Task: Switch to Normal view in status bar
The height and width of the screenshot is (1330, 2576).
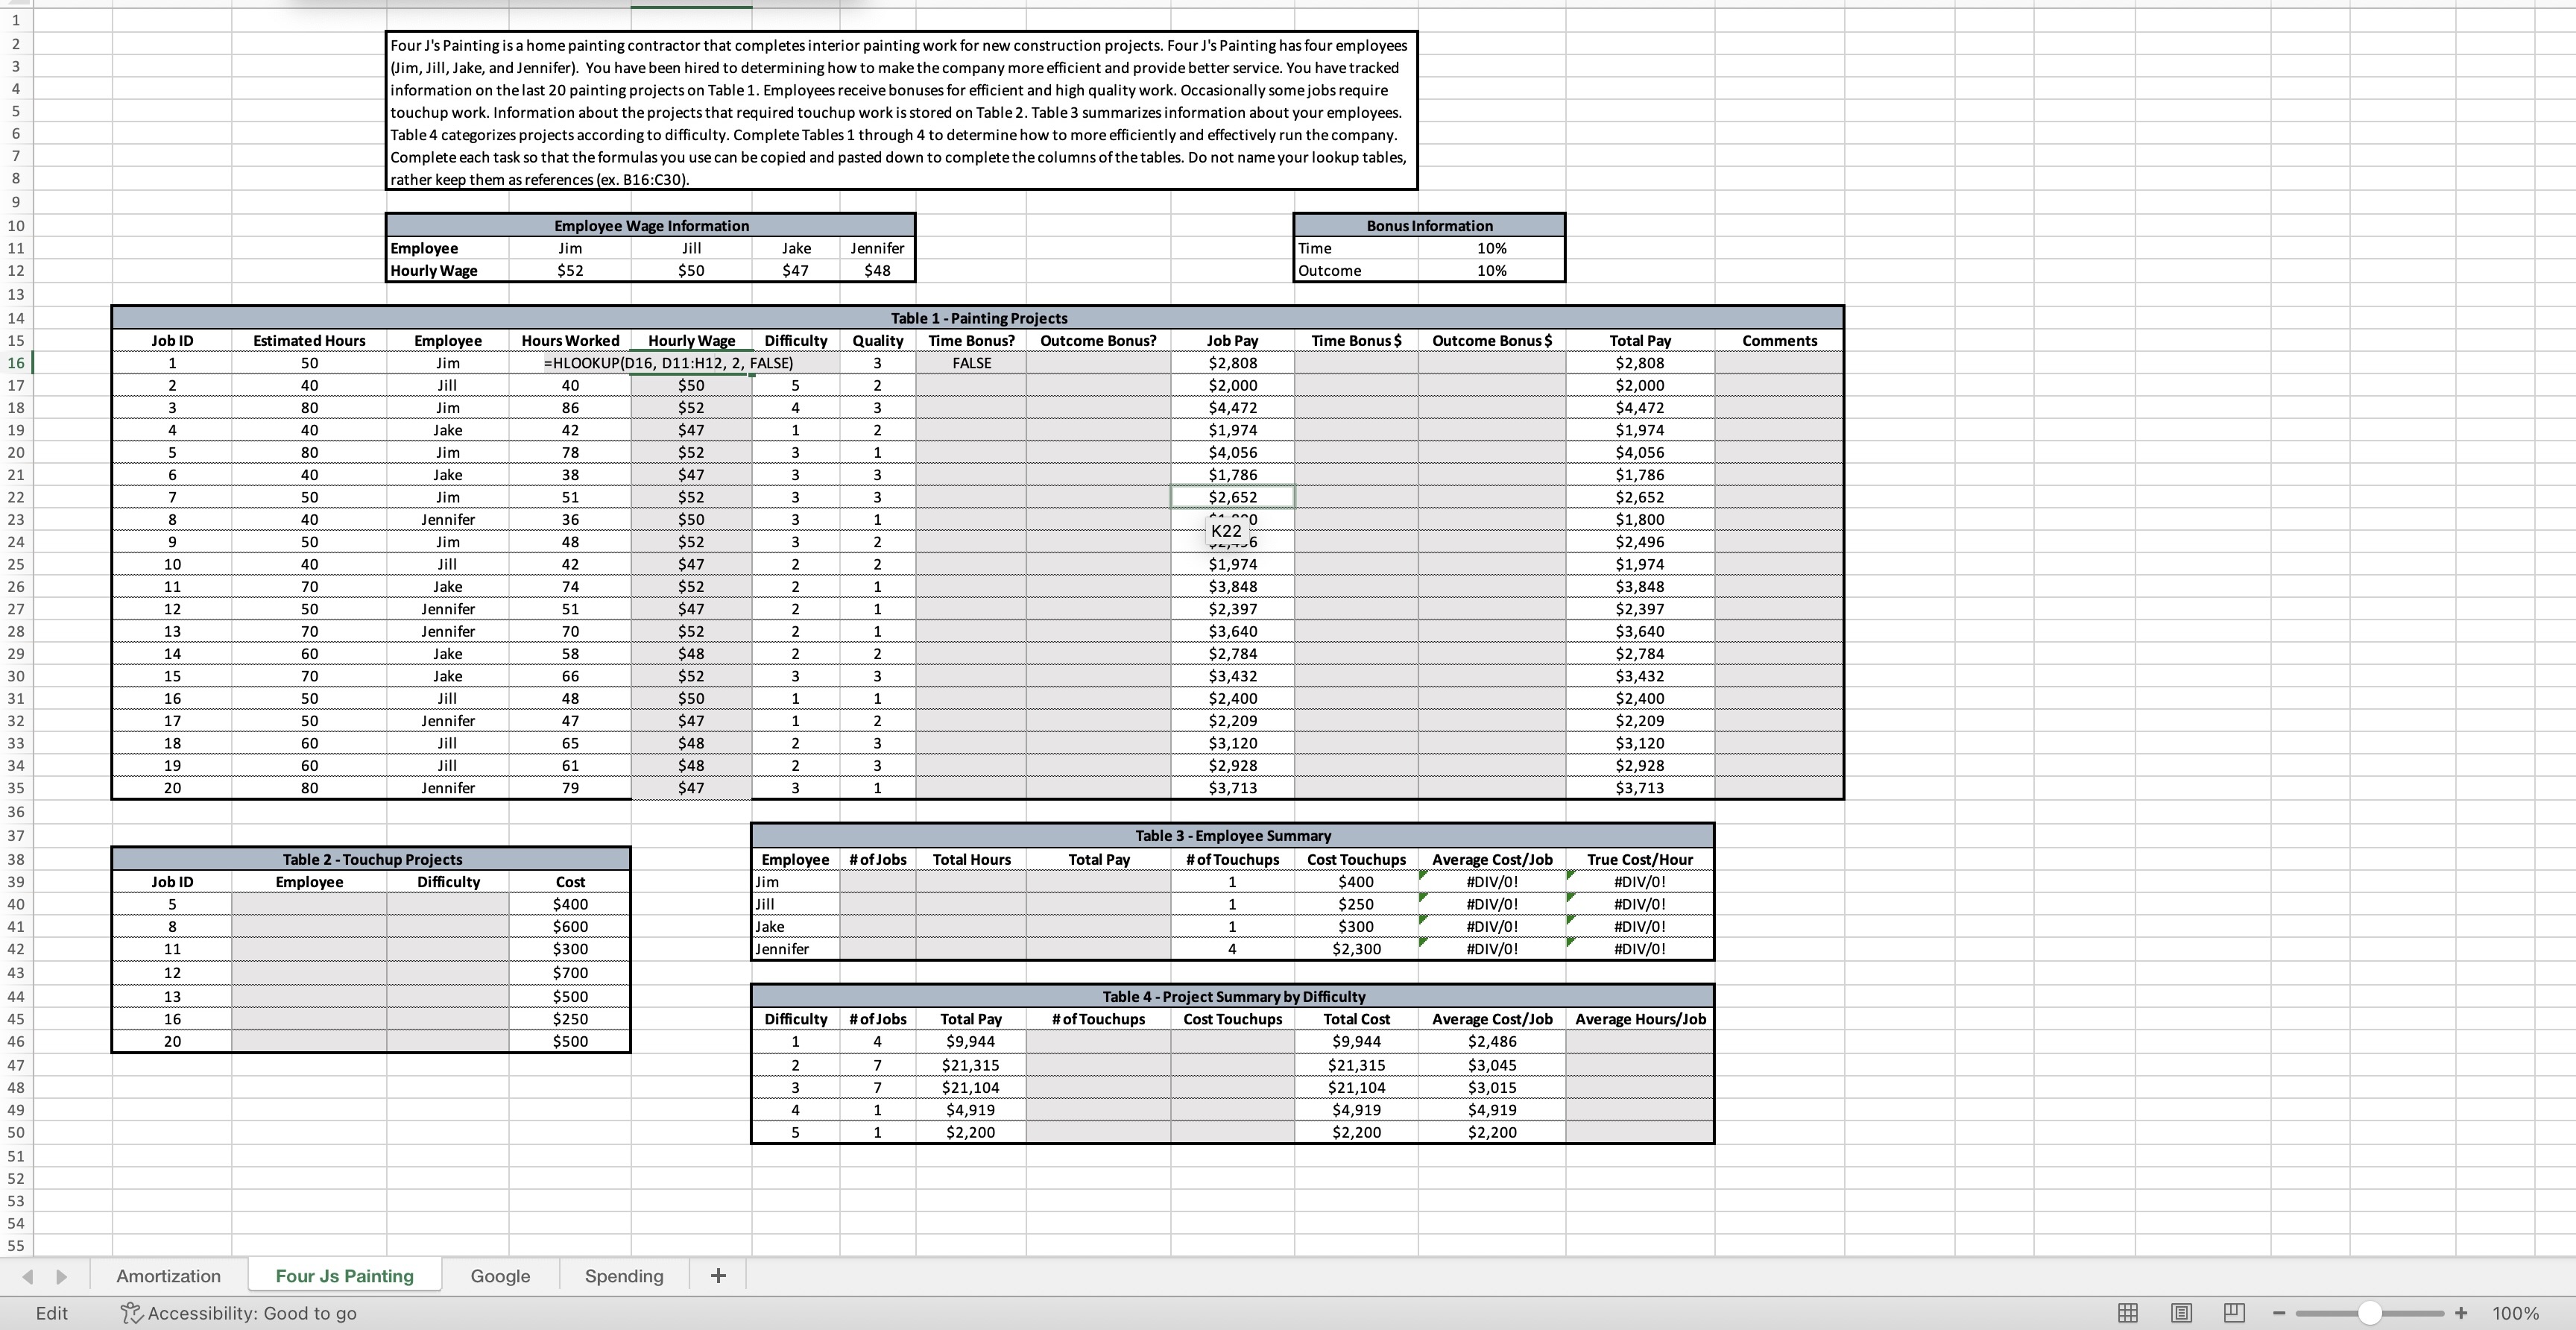Action: click(2128, 1313)
